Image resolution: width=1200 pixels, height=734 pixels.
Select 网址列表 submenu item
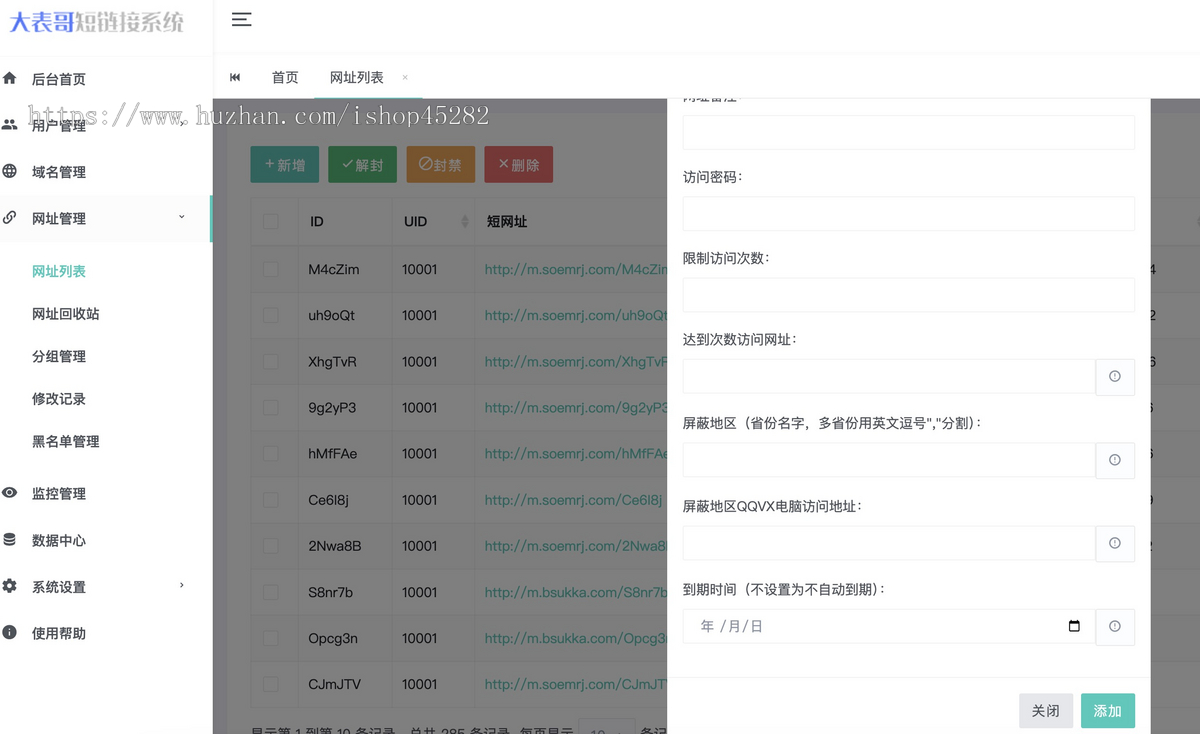[58, 271]
